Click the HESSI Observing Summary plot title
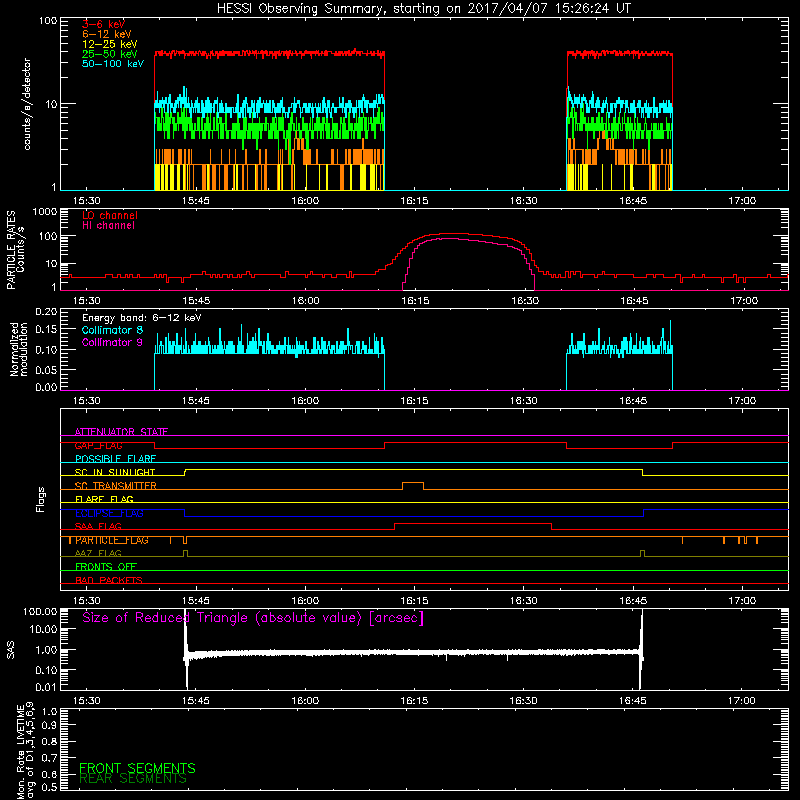800x800 pixels. click(423, 9)
